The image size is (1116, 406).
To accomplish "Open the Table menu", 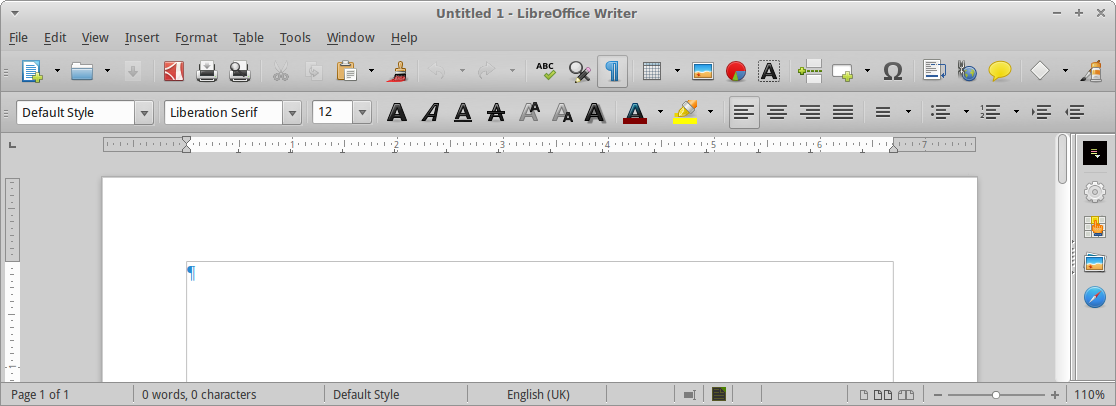I will [x=248, y=38].
